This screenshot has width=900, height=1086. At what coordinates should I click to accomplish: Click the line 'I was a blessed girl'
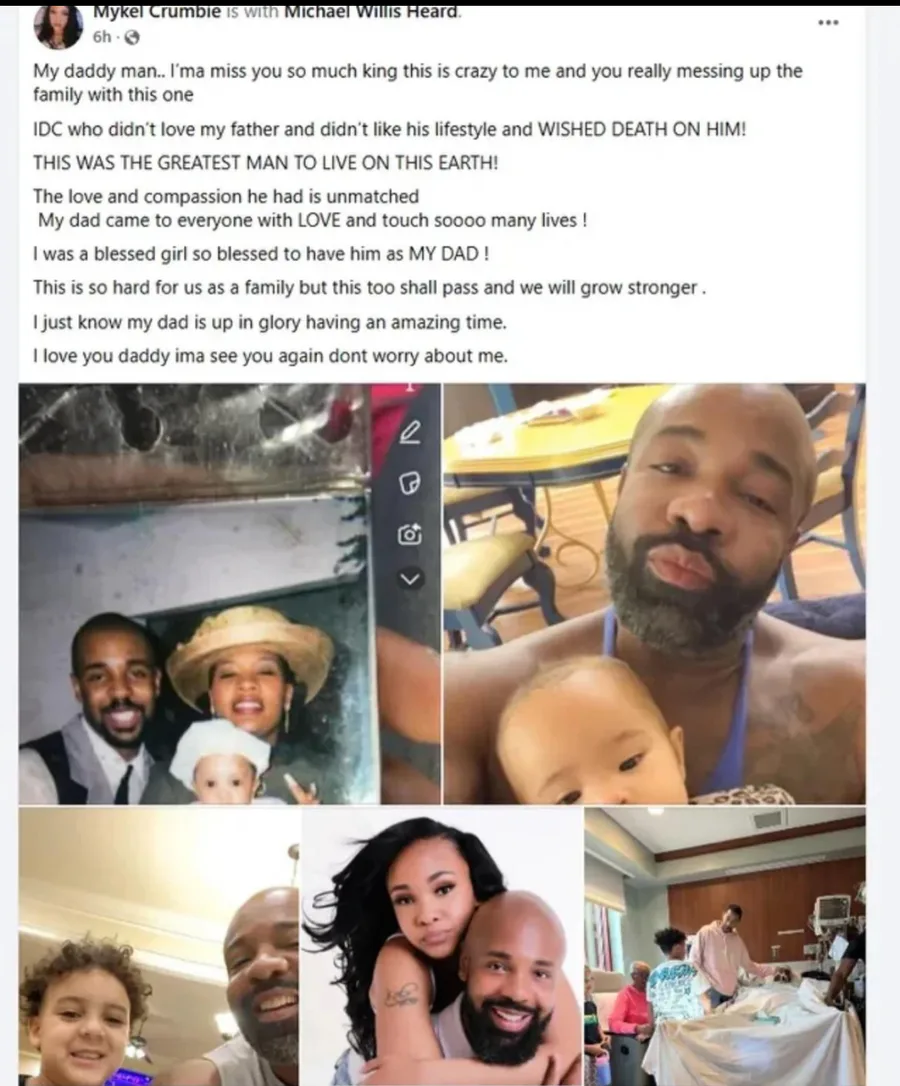(x=261, y=254)
